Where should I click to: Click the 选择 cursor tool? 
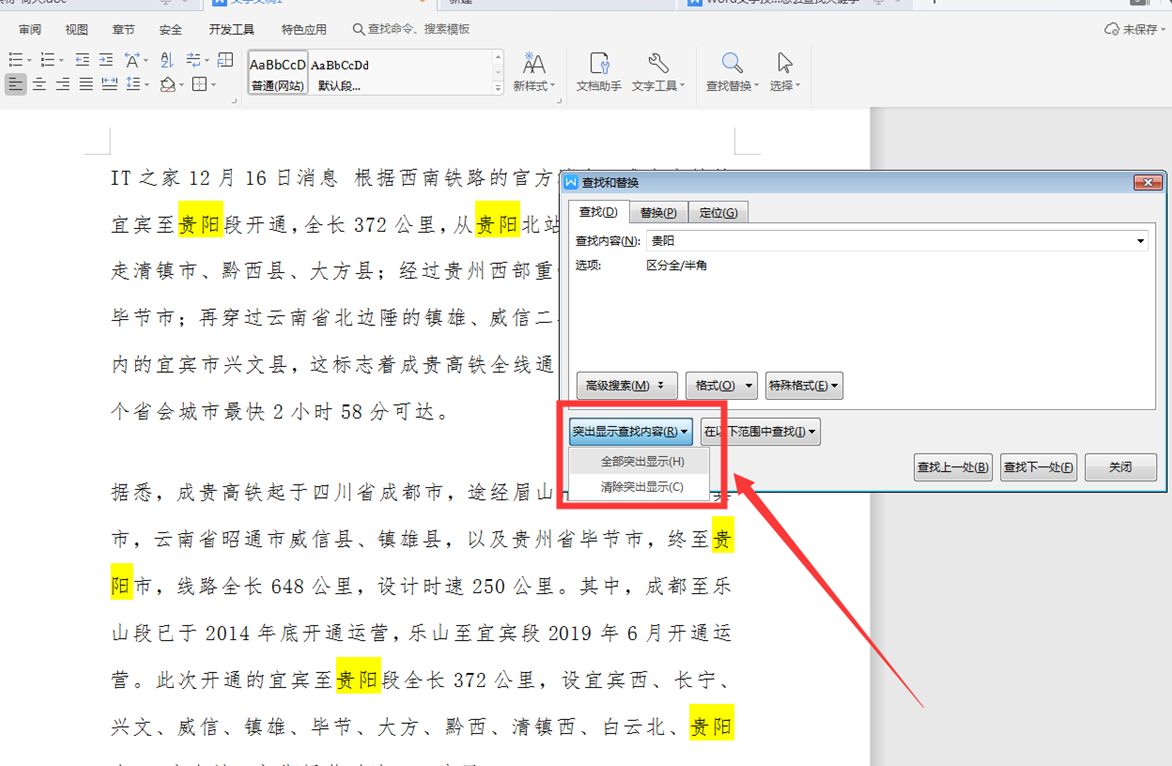coord(785,72)
